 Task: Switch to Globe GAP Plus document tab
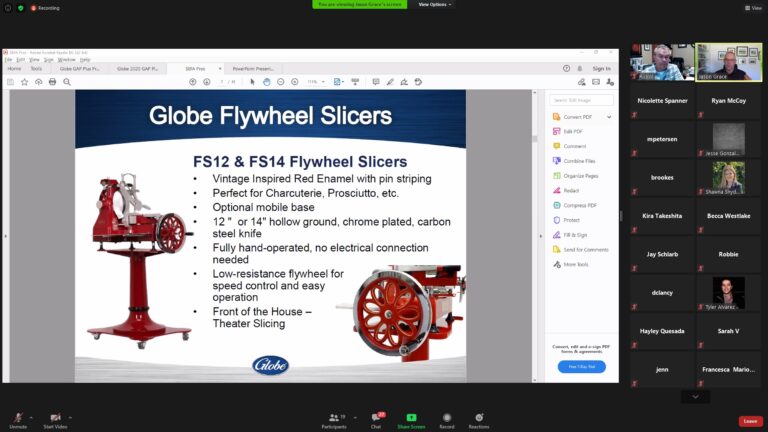(79, 69)
